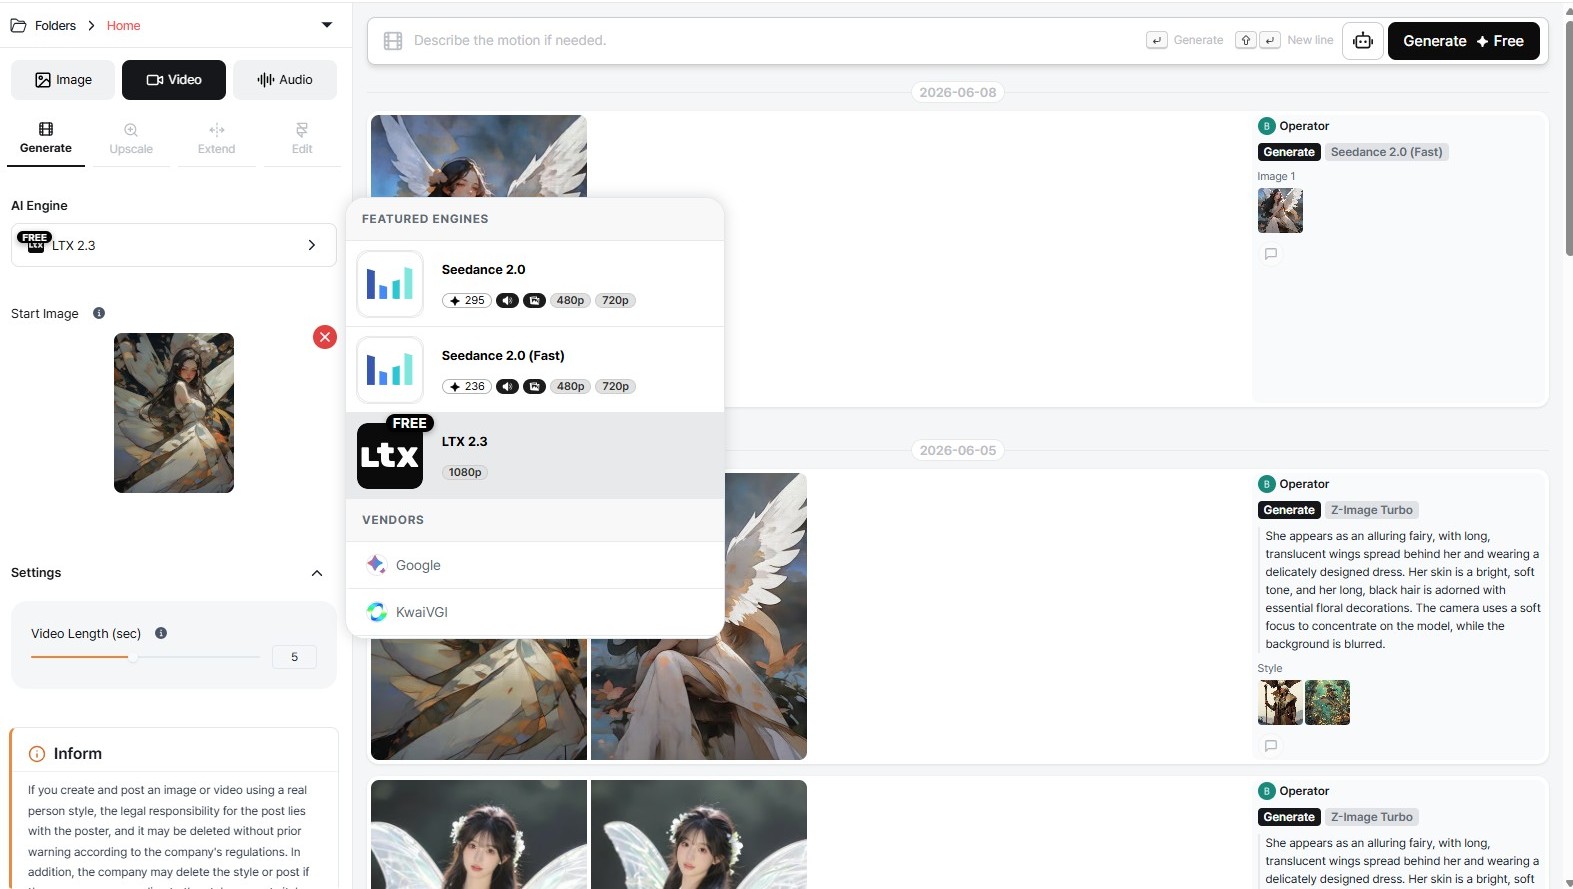Click the audio icon under Seedance 2.0

pyautogui.click(x=508, y=301)
